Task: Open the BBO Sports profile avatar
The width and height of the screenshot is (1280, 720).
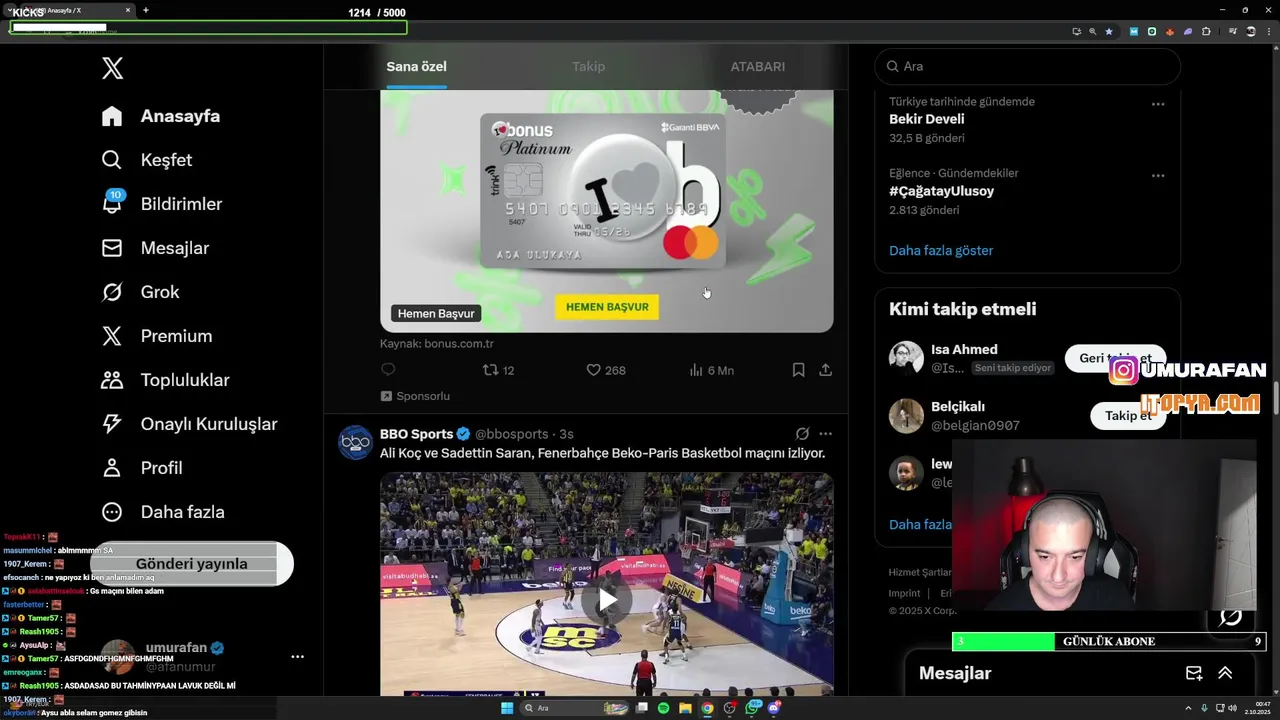Action: coord(355,442)
